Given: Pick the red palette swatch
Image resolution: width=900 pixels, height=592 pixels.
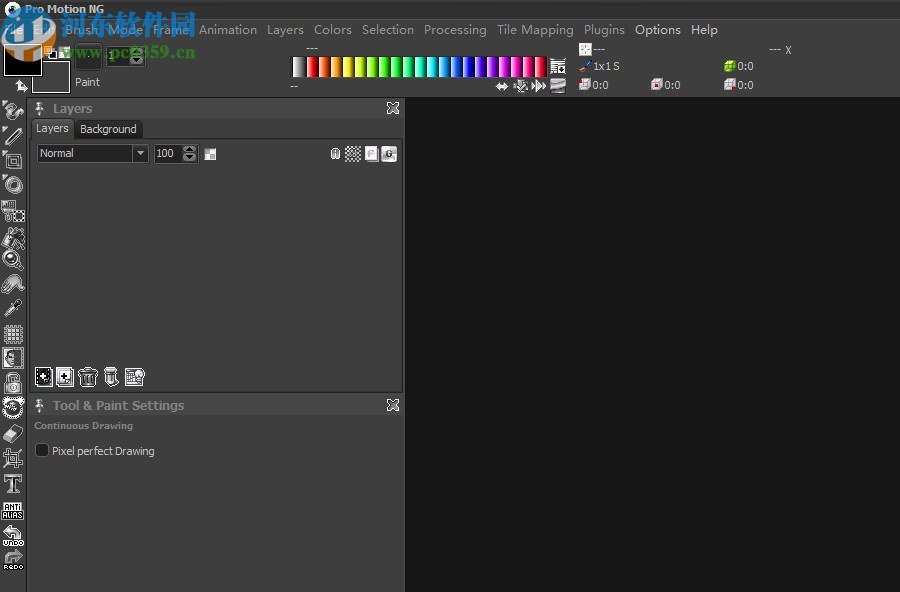Looking at the screenshot, I should pyautogui.click(x=312, y=67).
